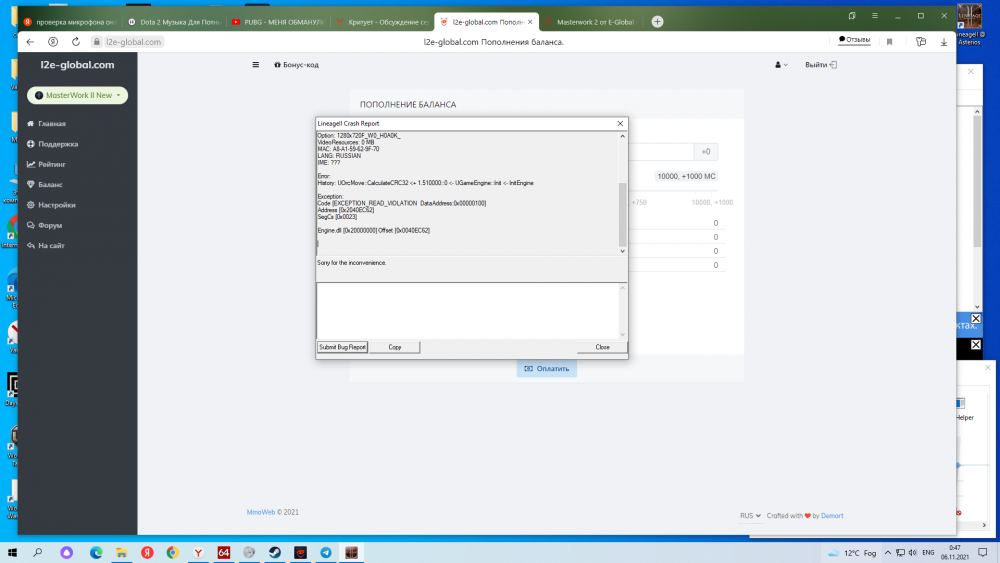Image resolution: width=1000 pixels, height=563 pixels.
Task: Click the hamburger menu icon in page header
Action: click(256, 64)
